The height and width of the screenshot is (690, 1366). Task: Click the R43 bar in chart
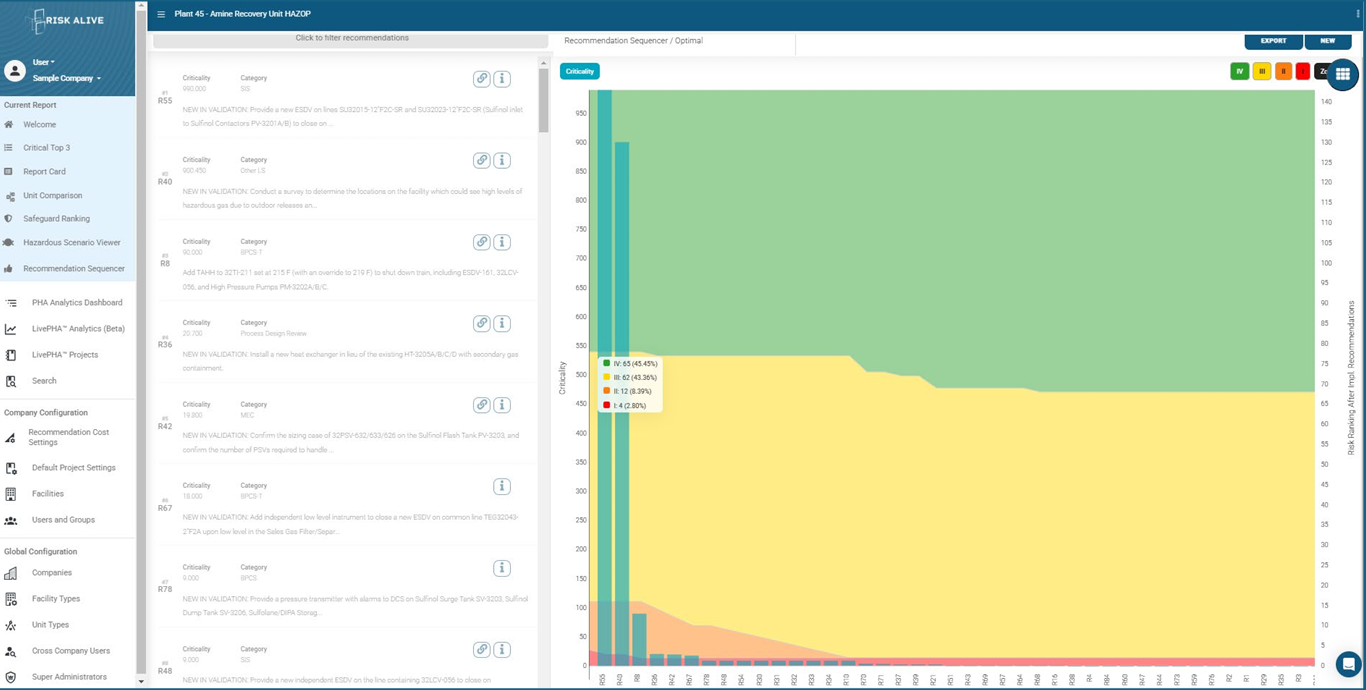[621, 404]
